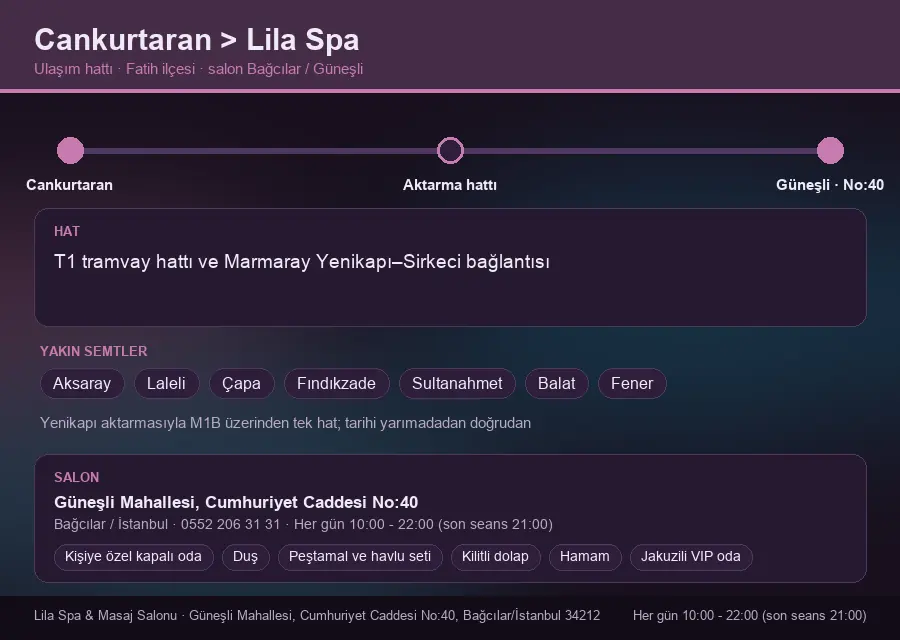
Task: Click the YAKIN SEMTLER label
Action: click(94, 351)
